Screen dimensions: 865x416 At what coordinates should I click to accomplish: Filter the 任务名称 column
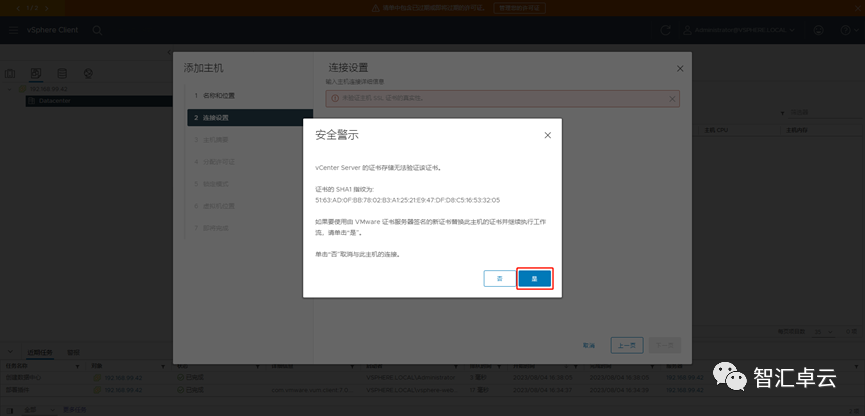pyautogui.click(x=77, y=366)
